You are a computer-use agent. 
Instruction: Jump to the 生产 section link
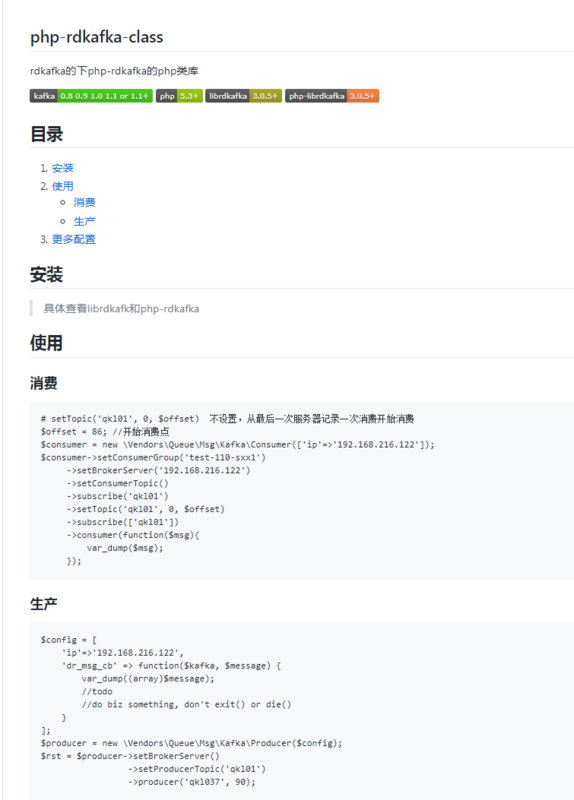click(84, 221)
